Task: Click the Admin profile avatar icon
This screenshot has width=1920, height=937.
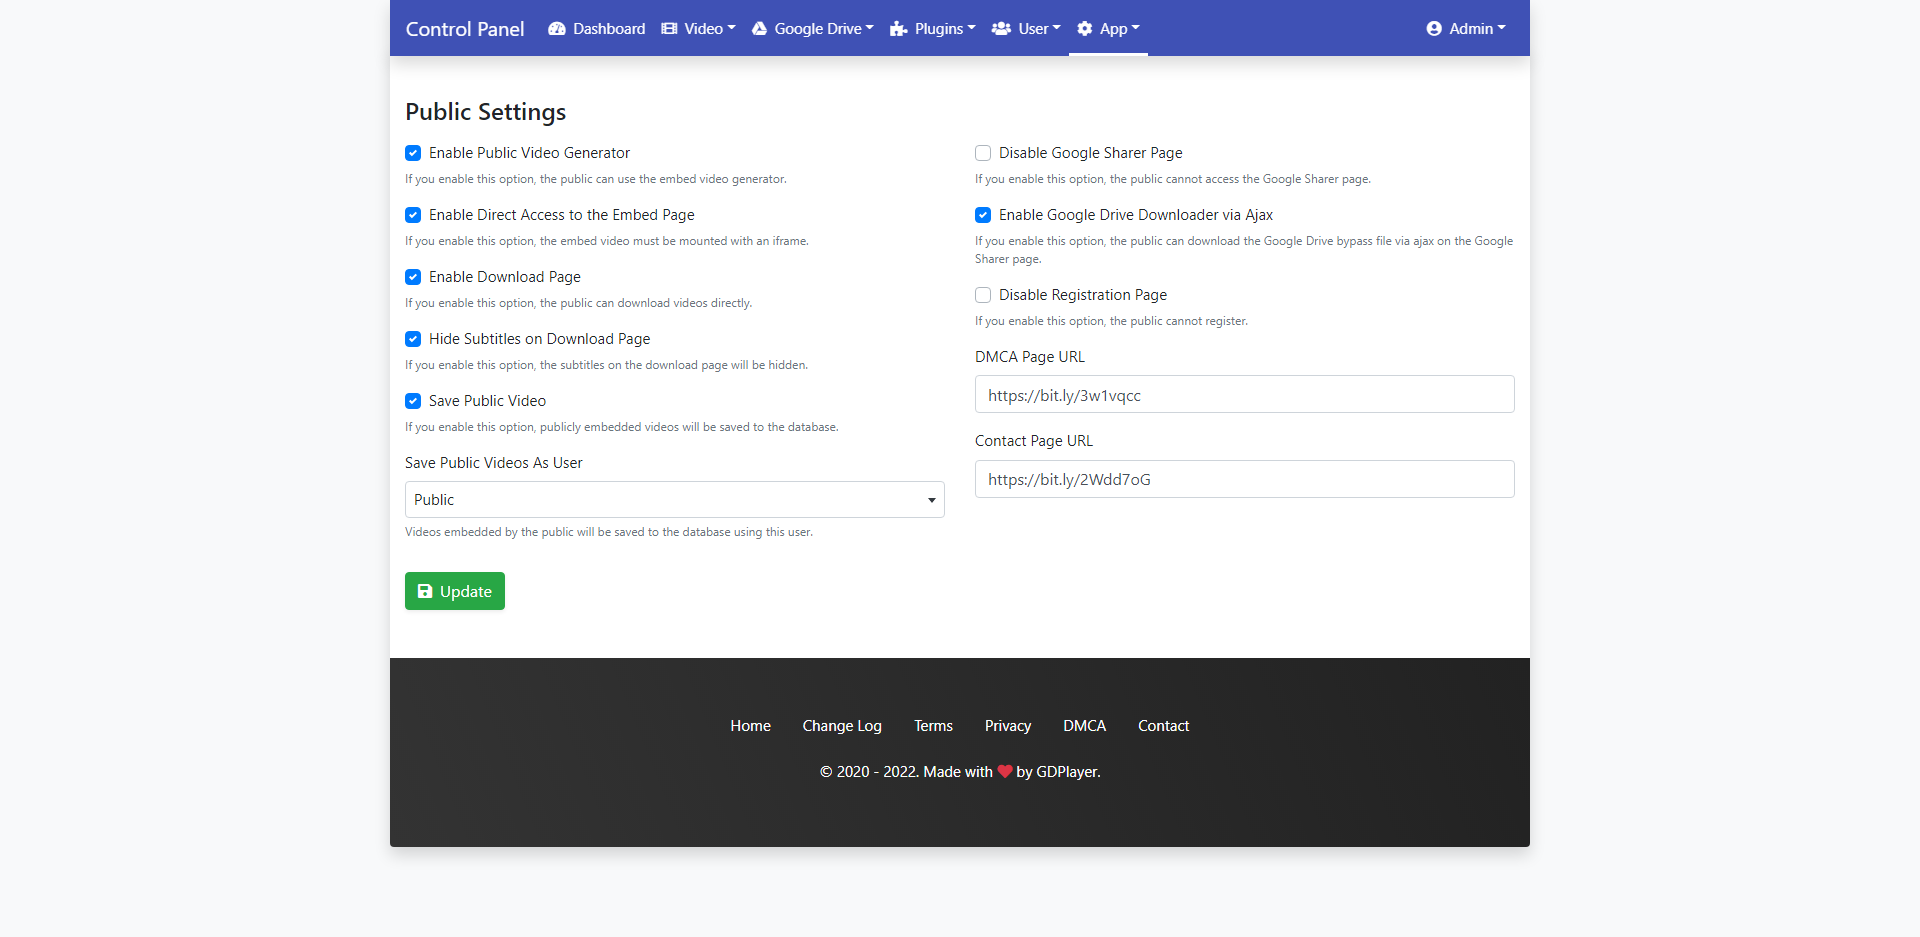Action: point(1434,29)
